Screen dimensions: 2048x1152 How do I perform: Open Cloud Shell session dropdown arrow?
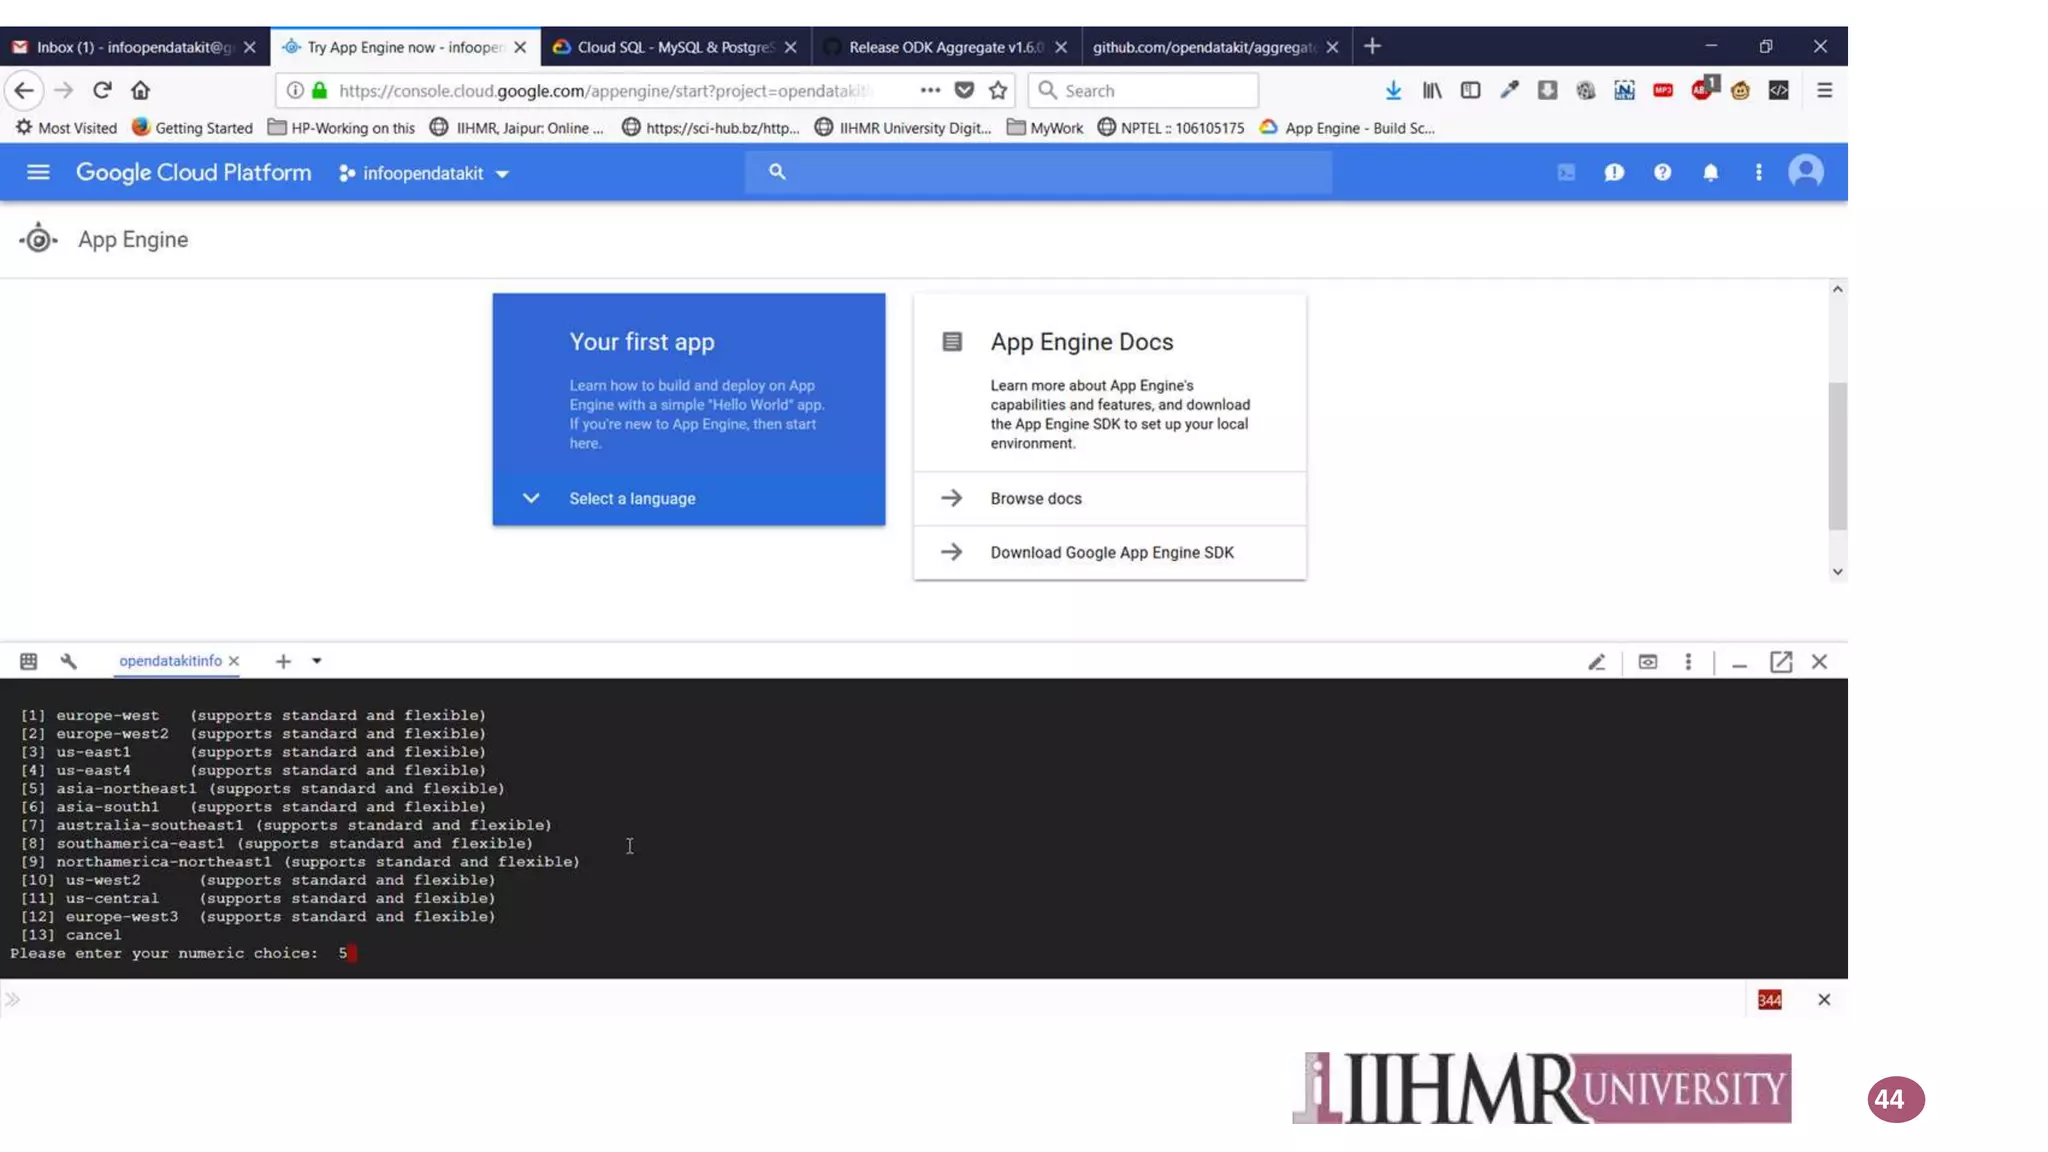(x=317, y=661)
